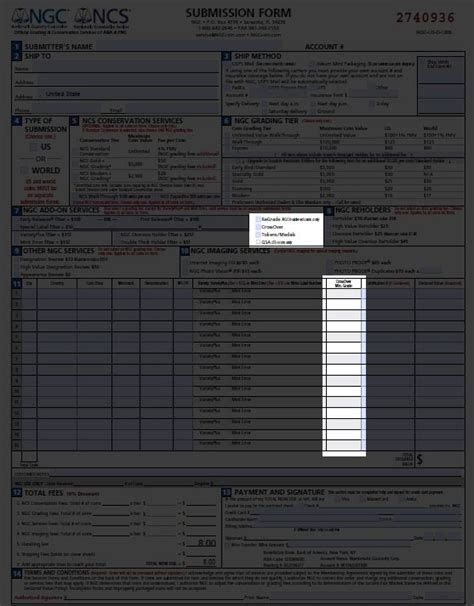
Task: Click the Ship To Name field
Action: coord(124,68)
